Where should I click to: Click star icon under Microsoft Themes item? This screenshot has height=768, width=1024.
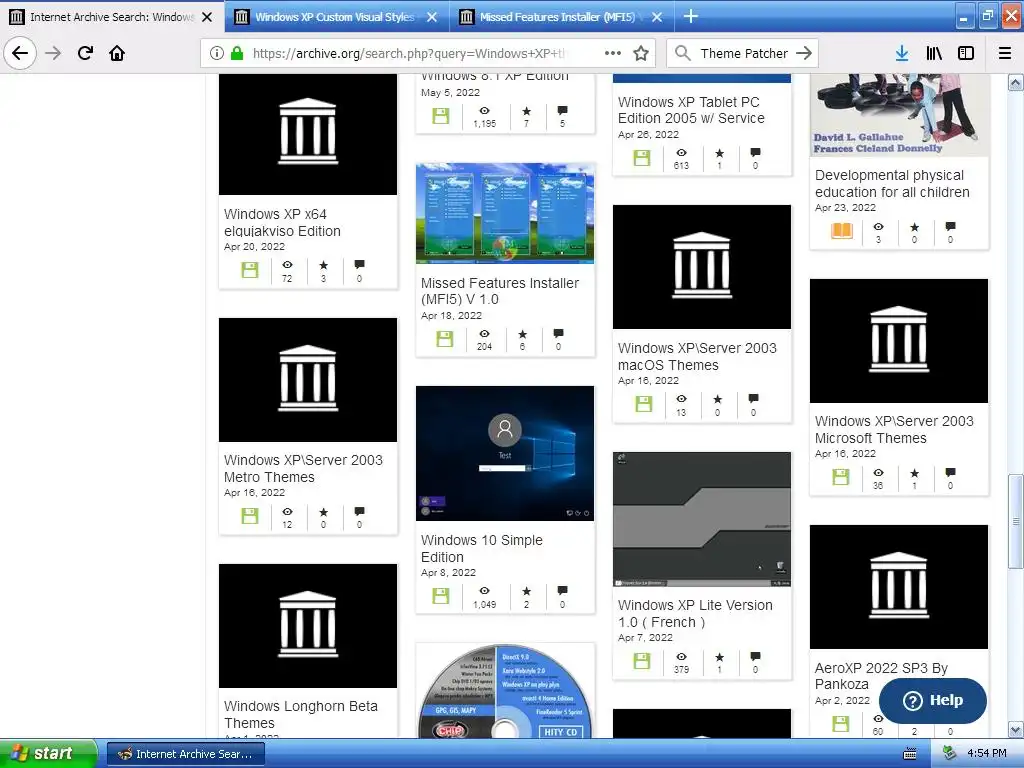(x=914, y=472)
